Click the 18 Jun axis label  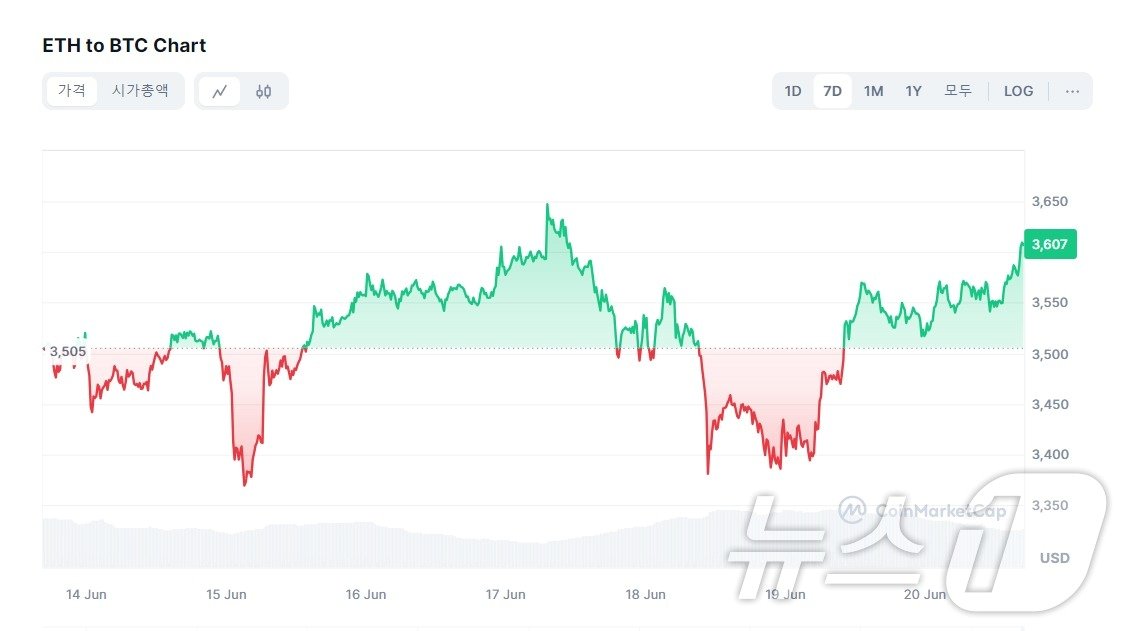646,594
